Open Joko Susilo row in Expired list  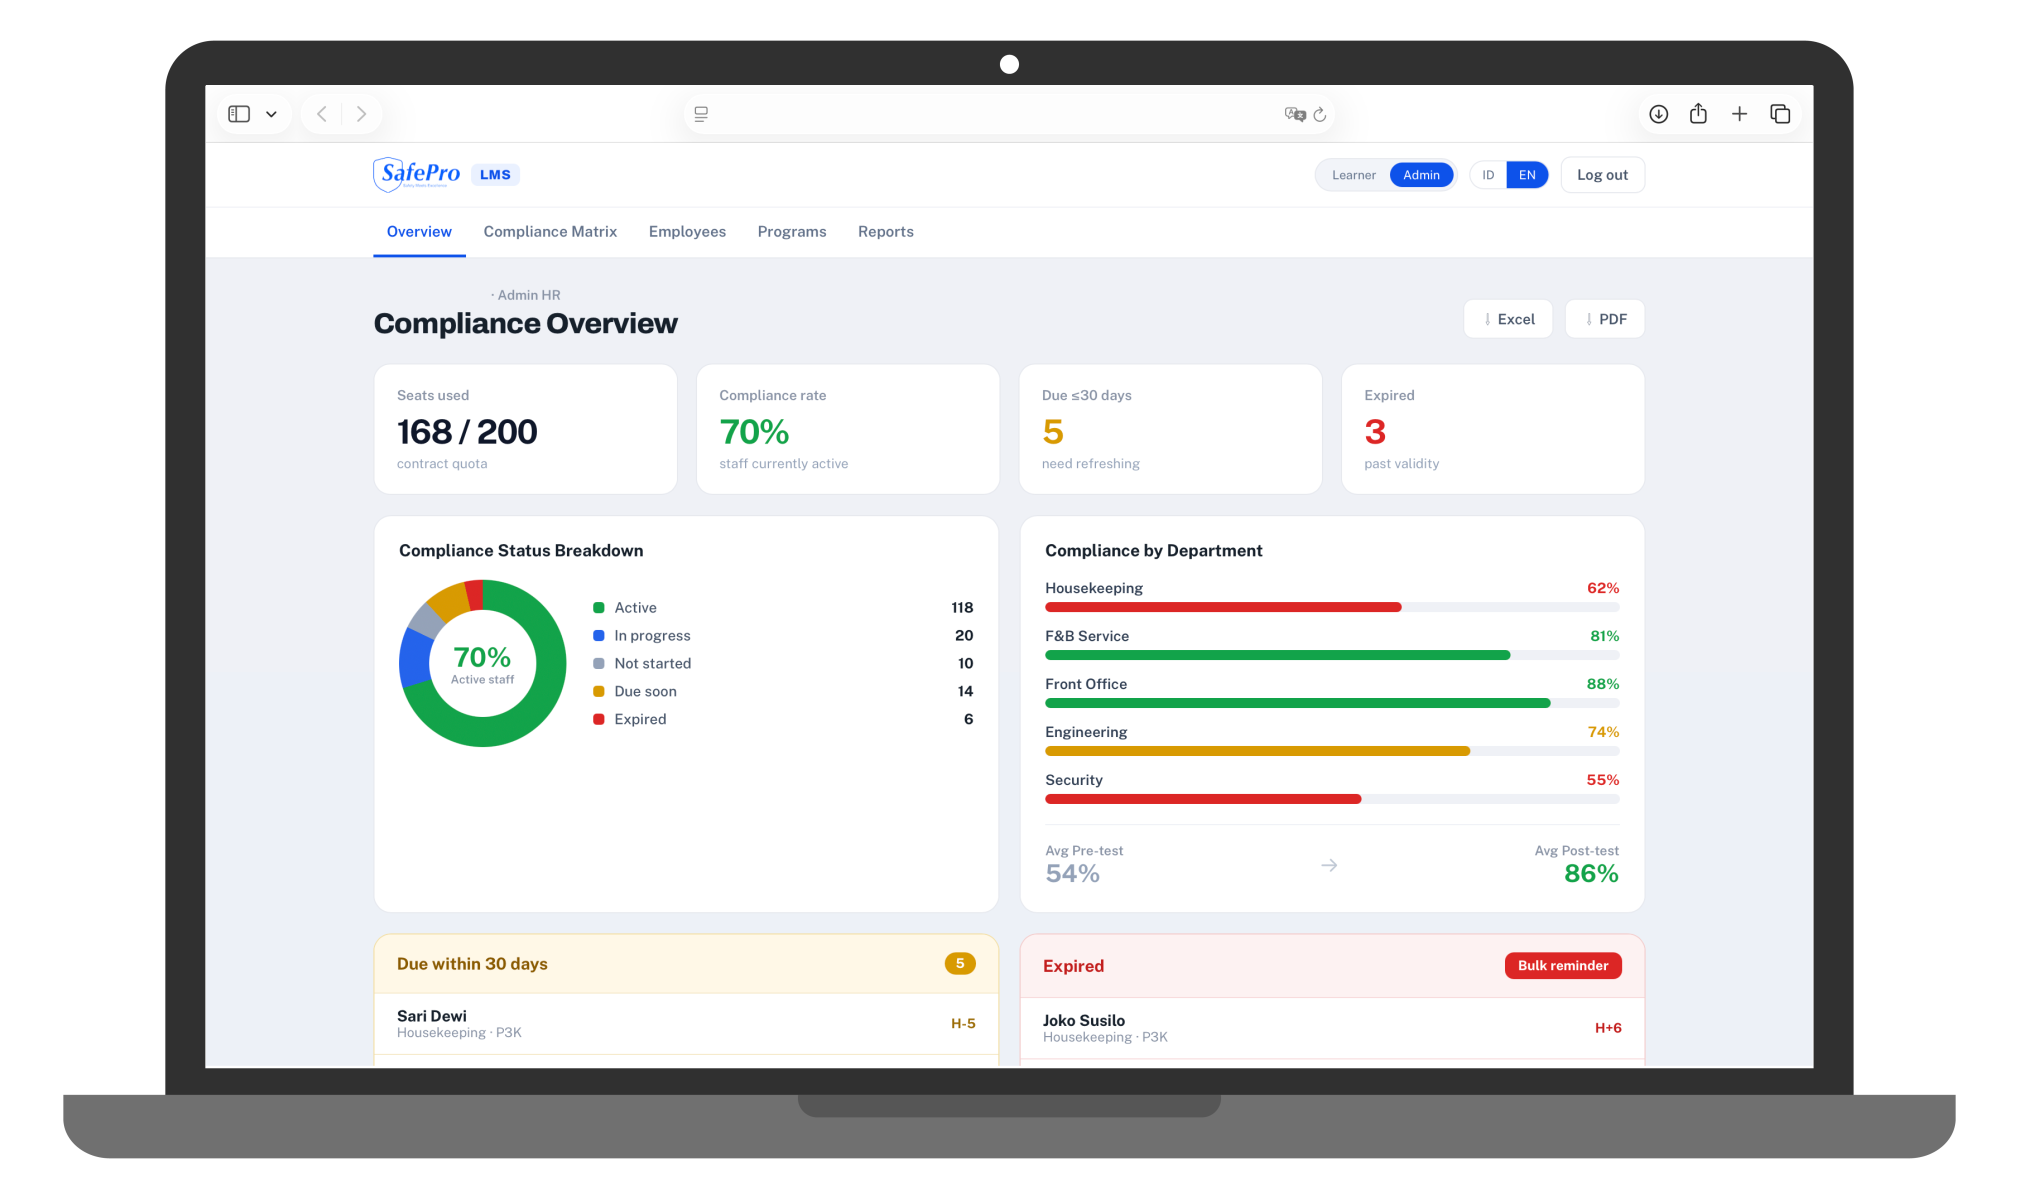[x=1332, y=1028]
